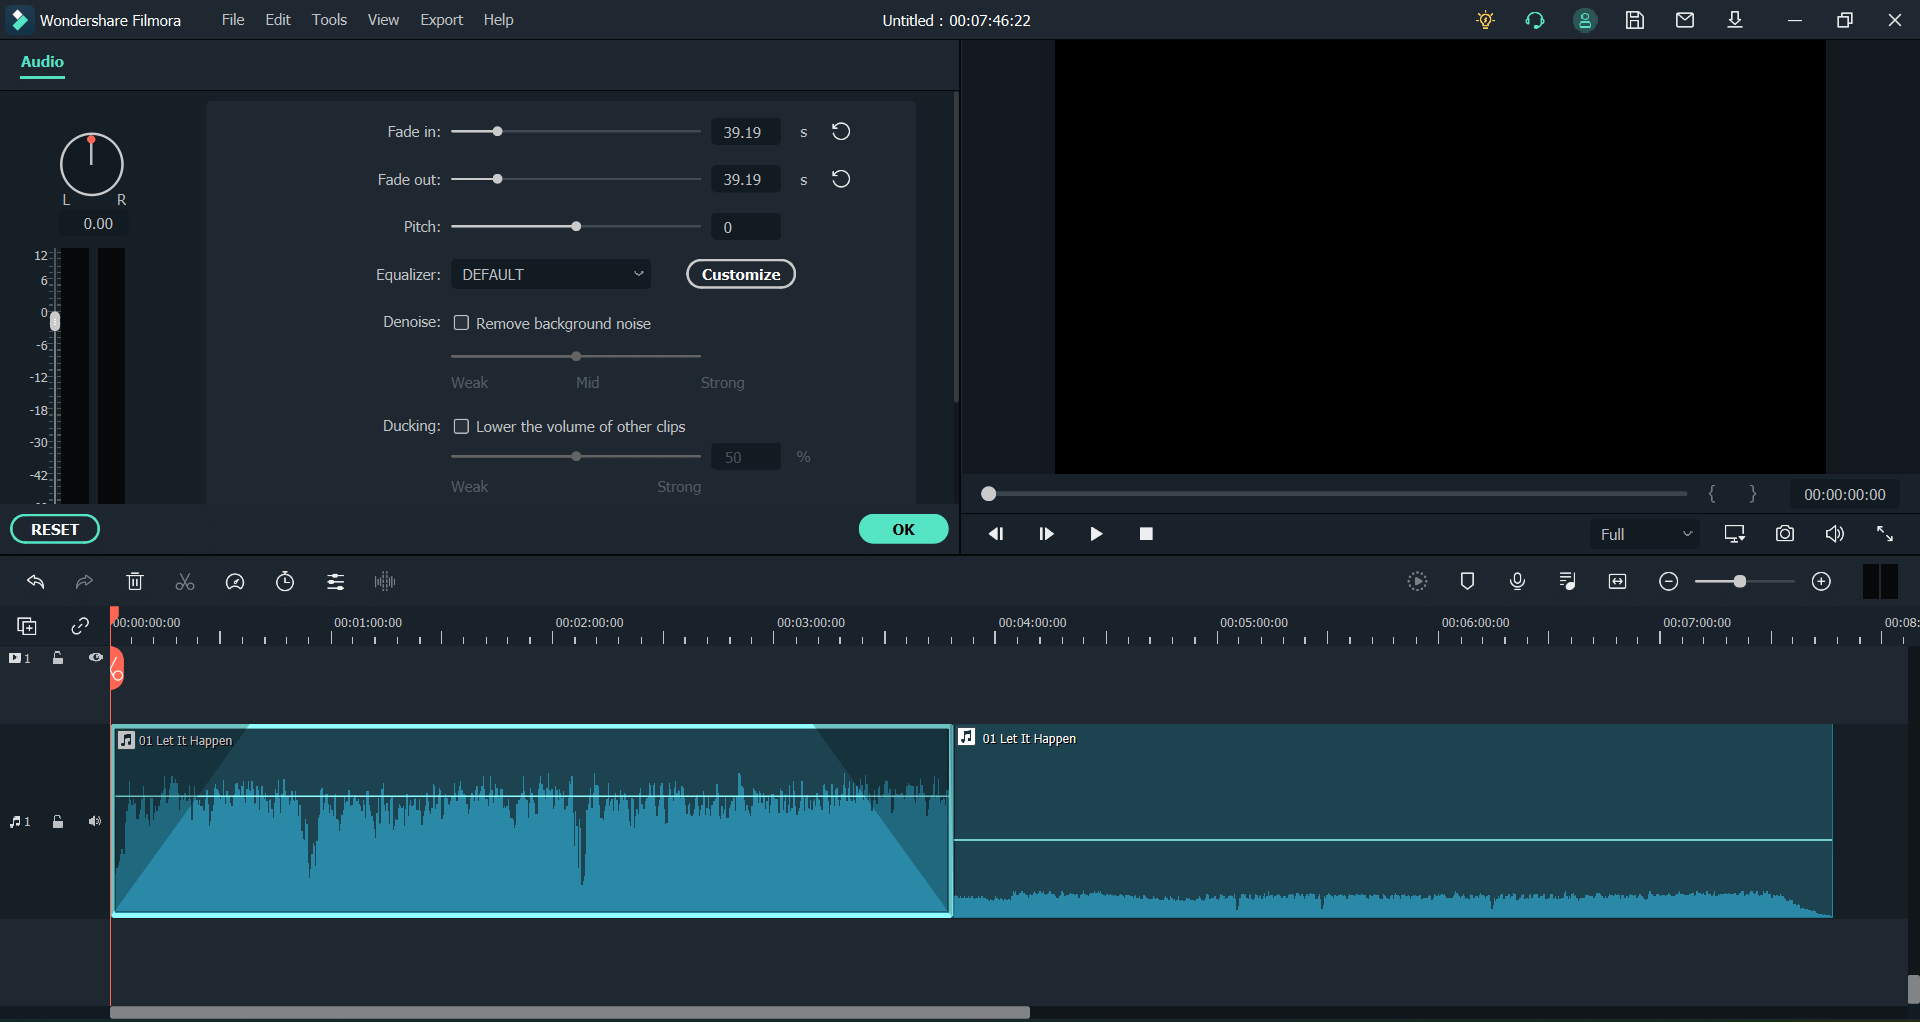Open audio adjust sliders icon
Viewport: 1920px width, 1022px height.
pyautogui.click(x=335, y=581)
